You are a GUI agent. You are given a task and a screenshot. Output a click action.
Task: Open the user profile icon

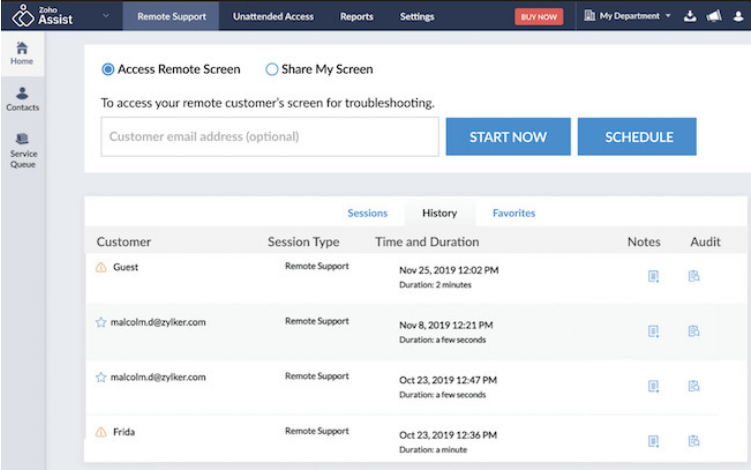pos(739,17)
